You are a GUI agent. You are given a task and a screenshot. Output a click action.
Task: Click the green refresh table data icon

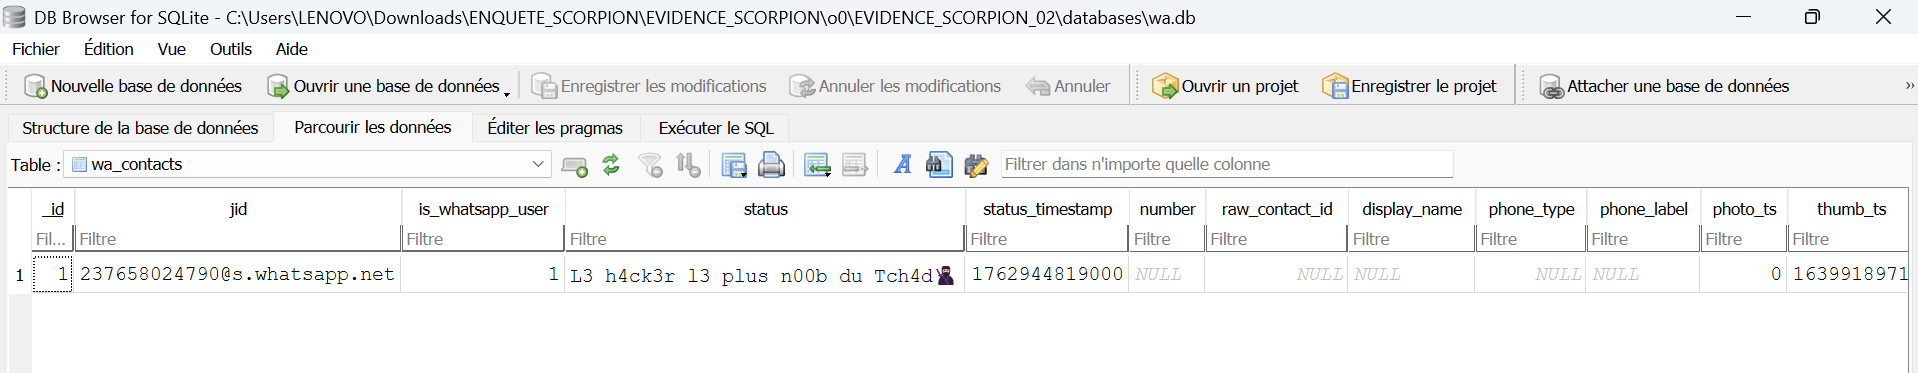611,165
